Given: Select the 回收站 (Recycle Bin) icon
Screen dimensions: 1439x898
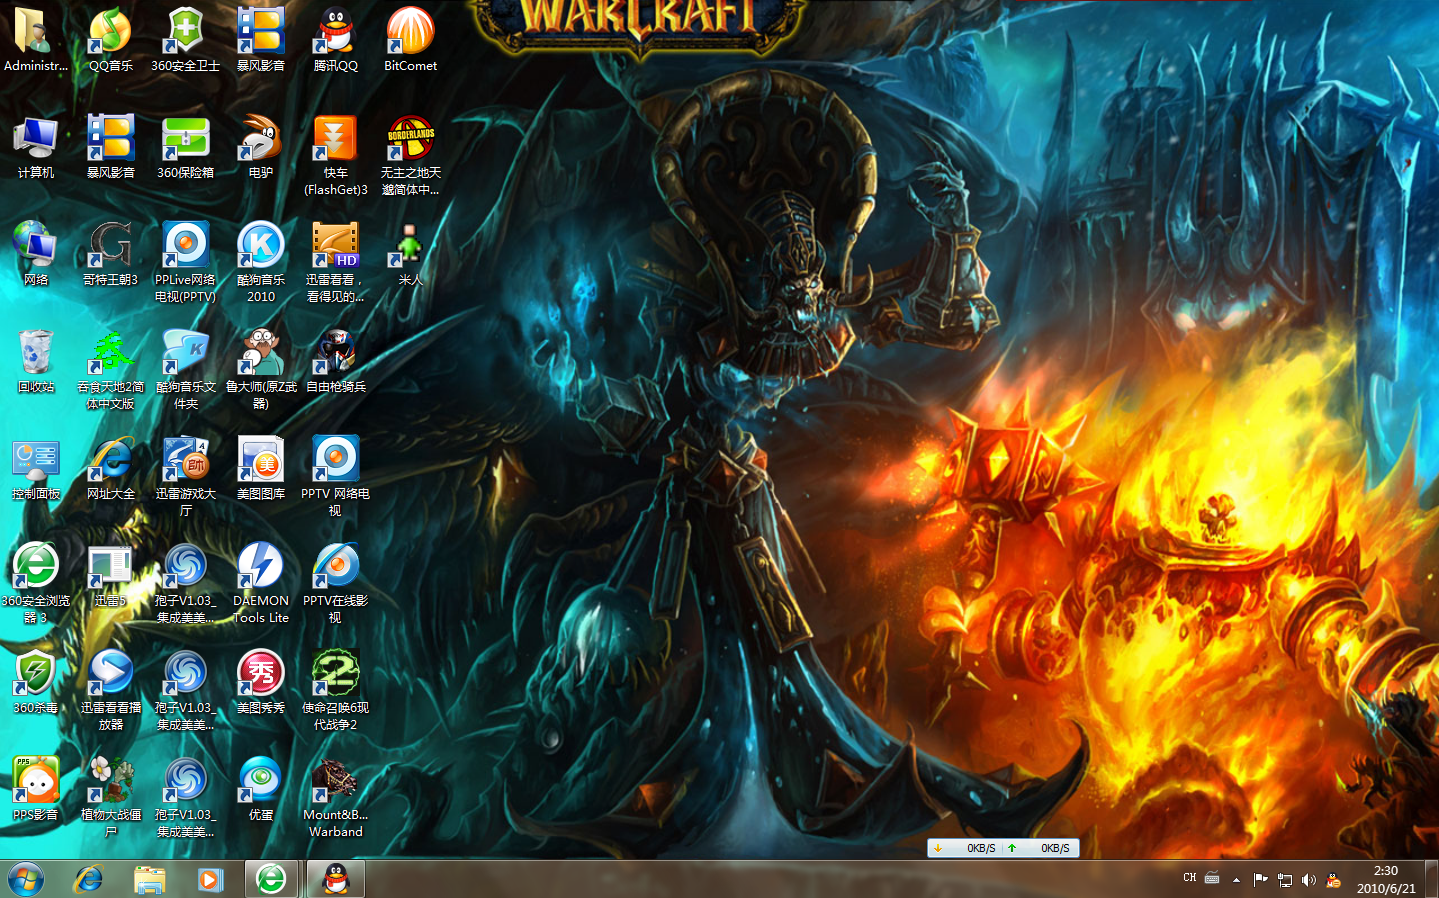Looking at the screenshot, I should click(36, 361).
